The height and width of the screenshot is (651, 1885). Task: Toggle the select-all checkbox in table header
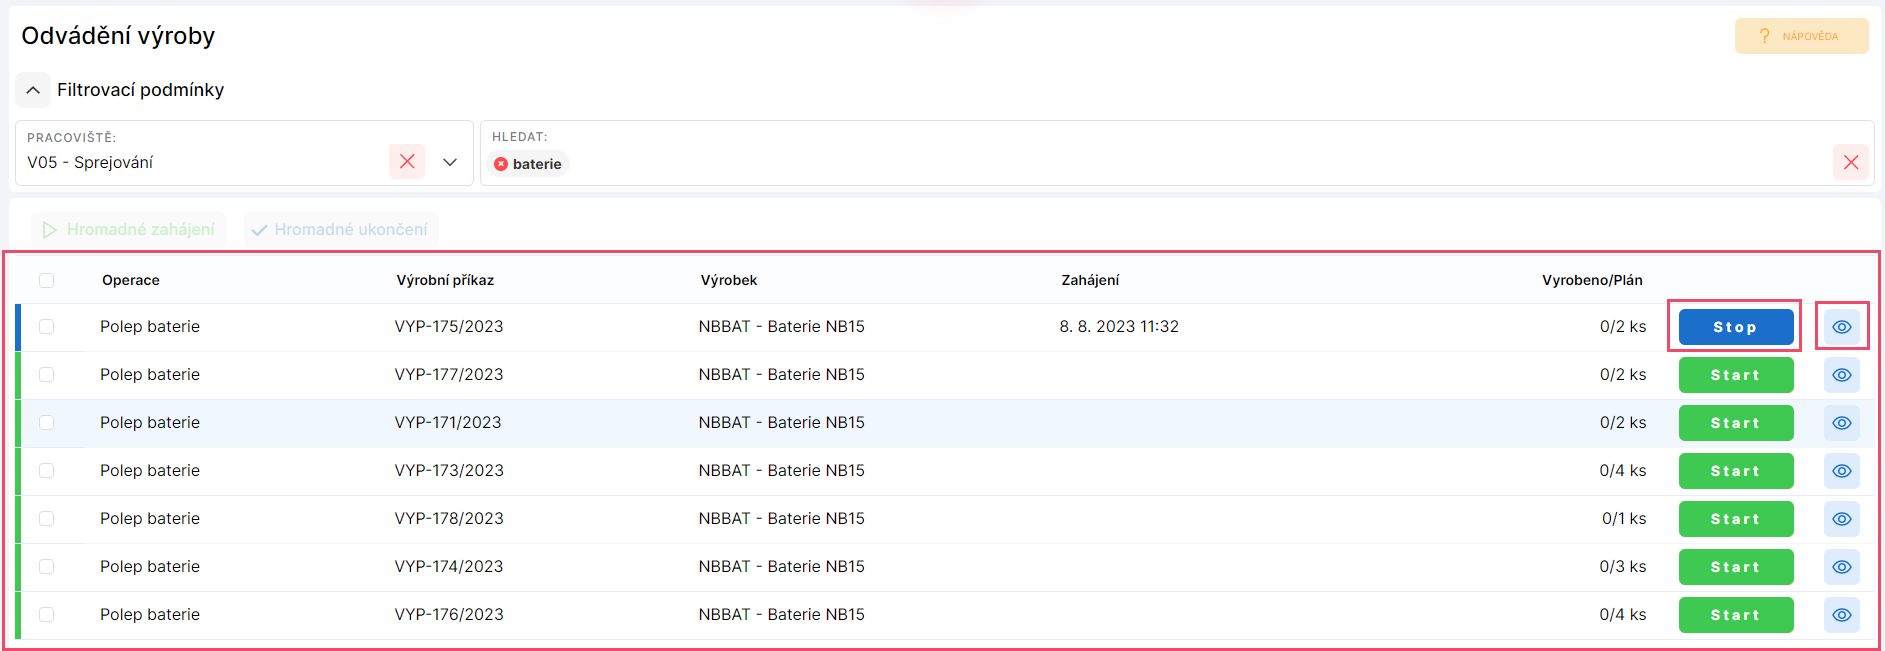coord(47,280)
